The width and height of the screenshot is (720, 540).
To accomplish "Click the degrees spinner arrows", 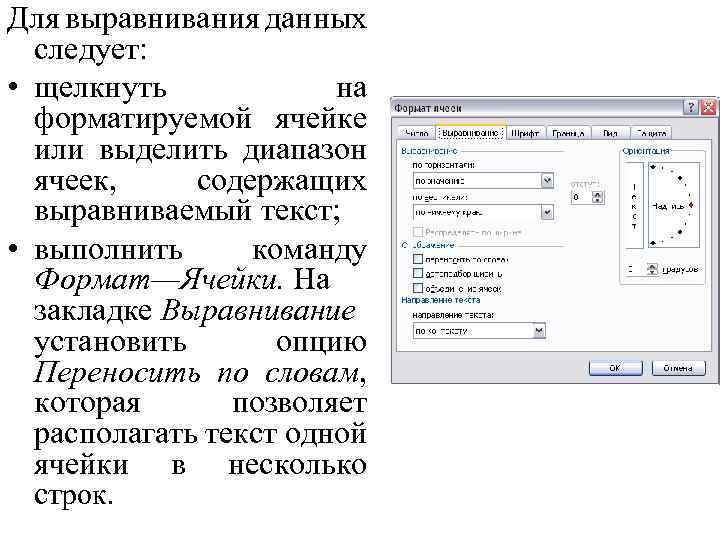I will (x=652, y=269).
